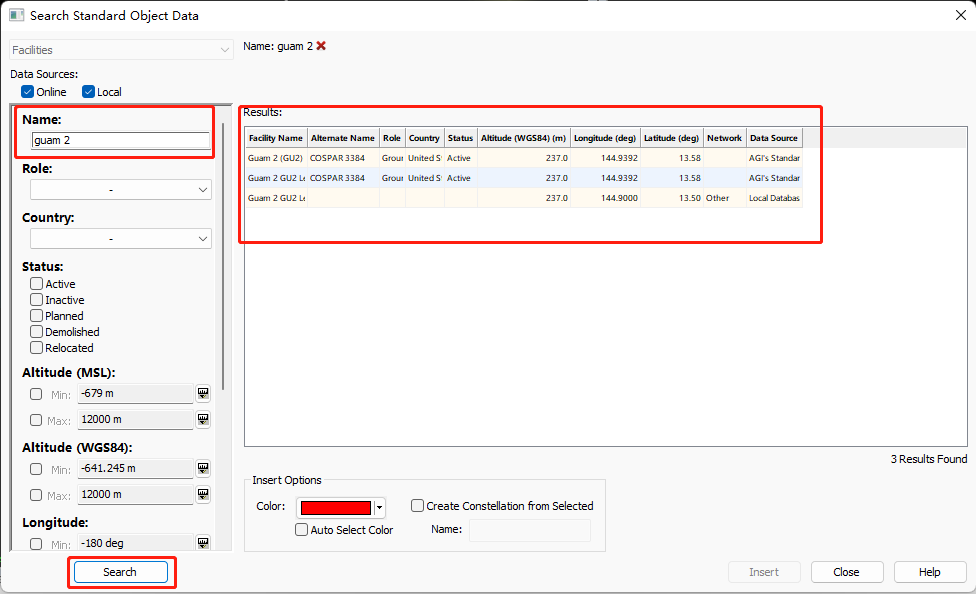The width and height of the screenshot is (976, 594).
Task: Remove the 'Name: guam 2' filter via red X
Action: (x=321, y=46)
